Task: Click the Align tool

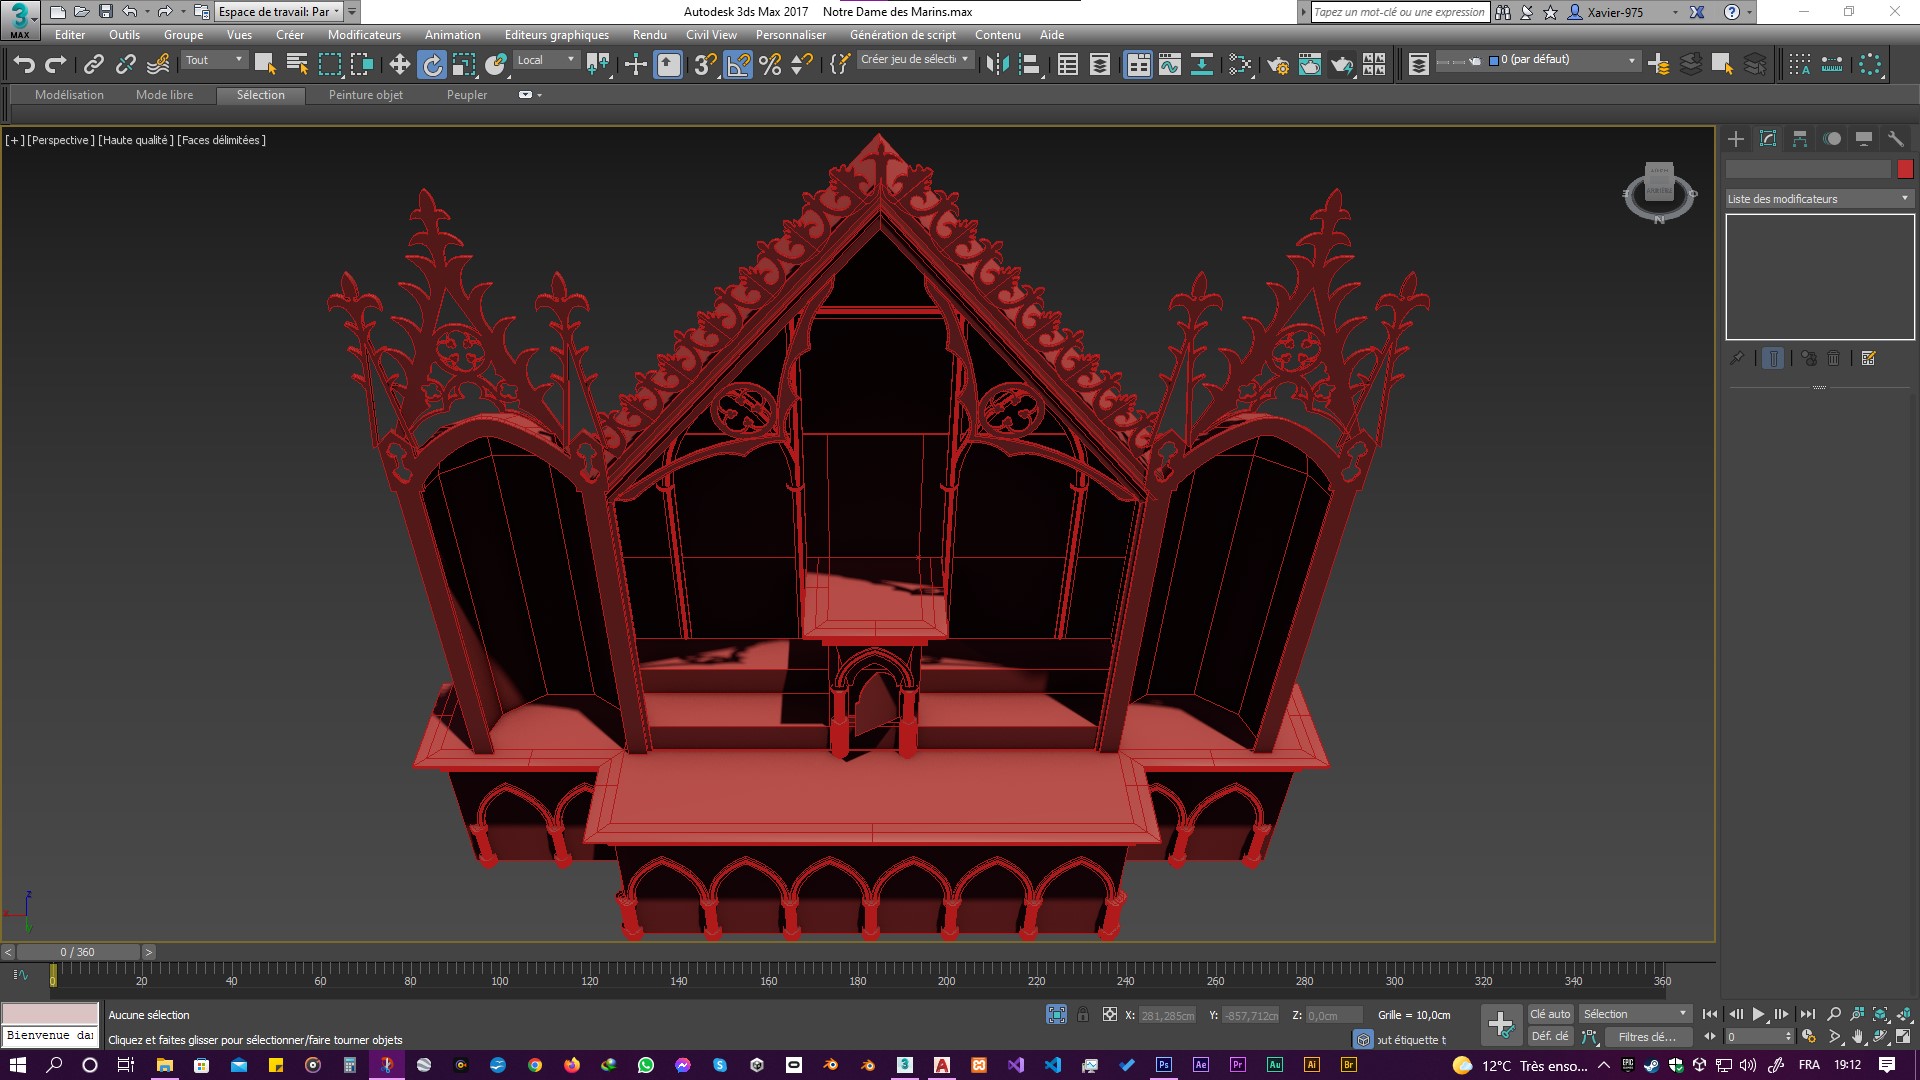Action: pos(1029,65)
